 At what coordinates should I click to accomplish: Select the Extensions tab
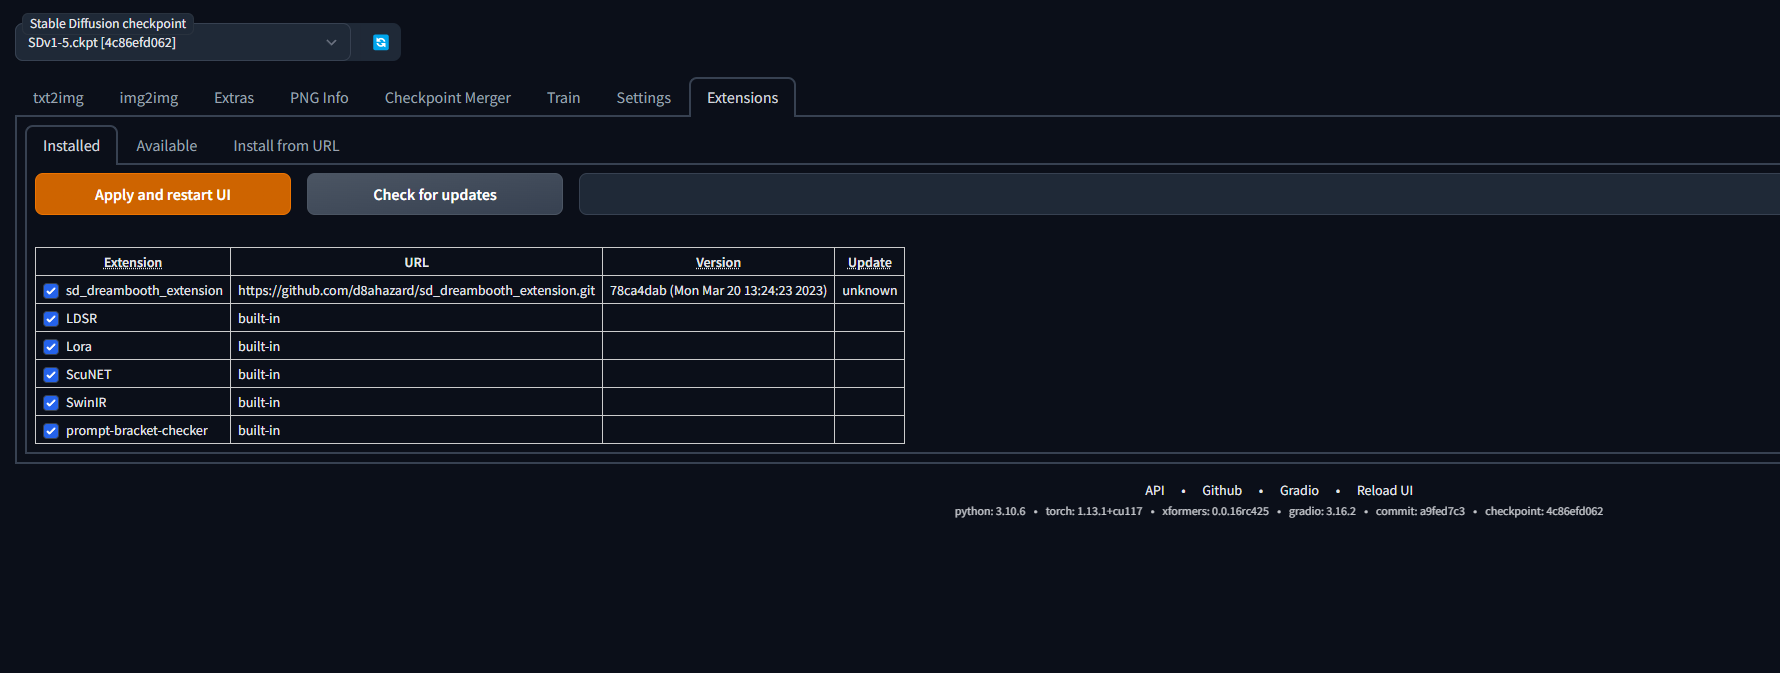tap(742, 98)
